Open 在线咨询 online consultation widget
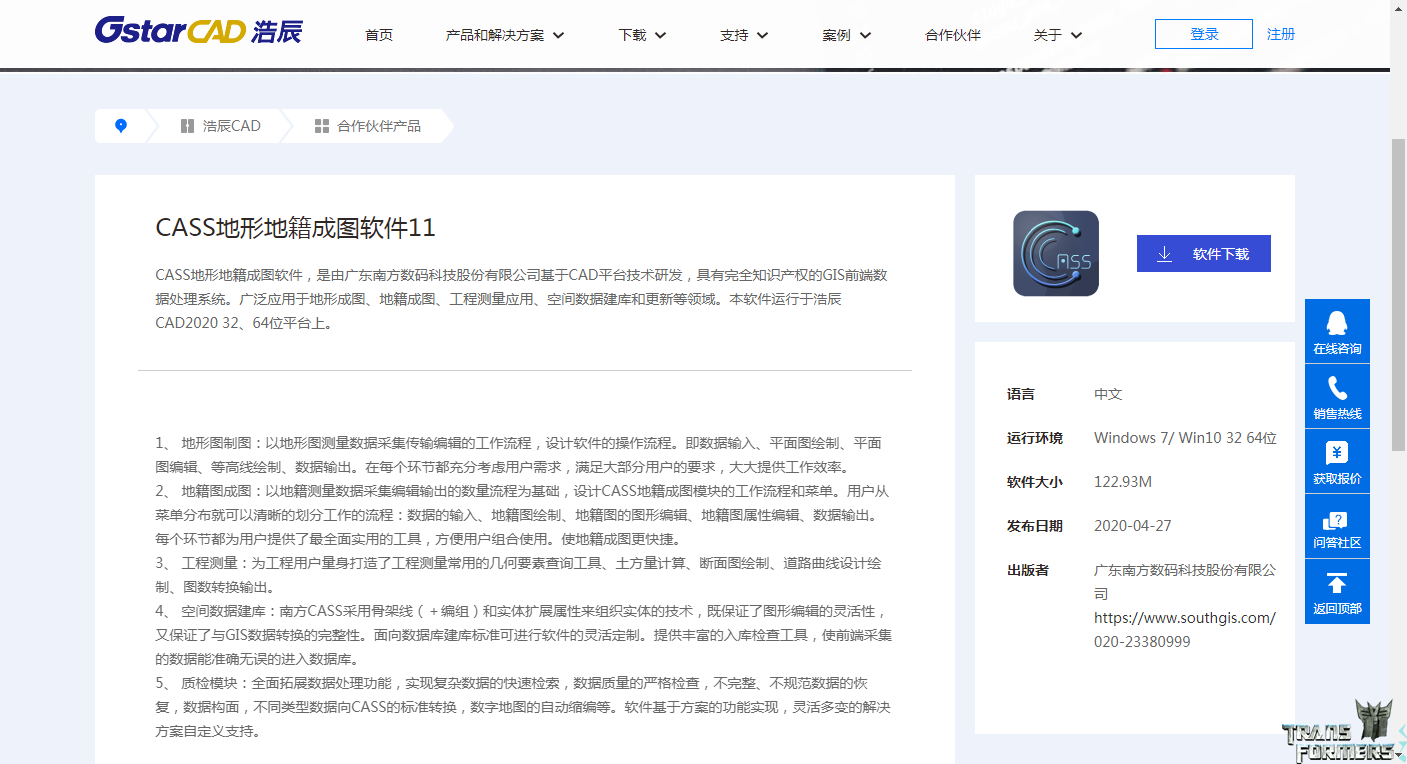Image resolution: width=1407 pixels, height=764 pixels. coord(1337,331)
